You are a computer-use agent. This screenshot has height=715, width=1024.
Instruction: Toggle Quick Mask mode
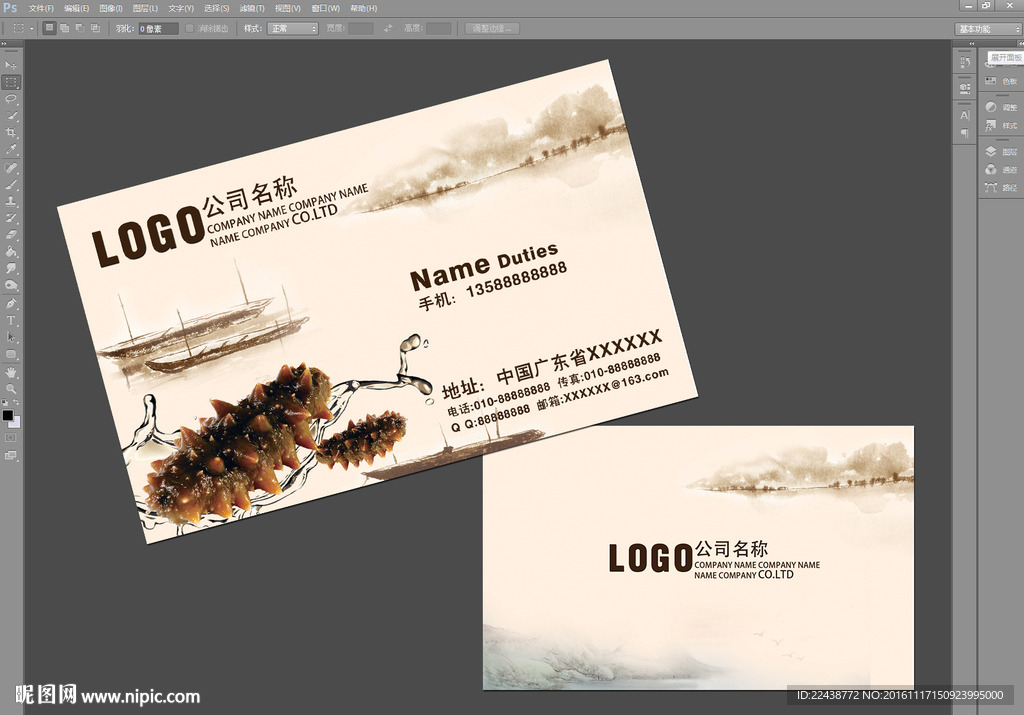pos(11,437)
